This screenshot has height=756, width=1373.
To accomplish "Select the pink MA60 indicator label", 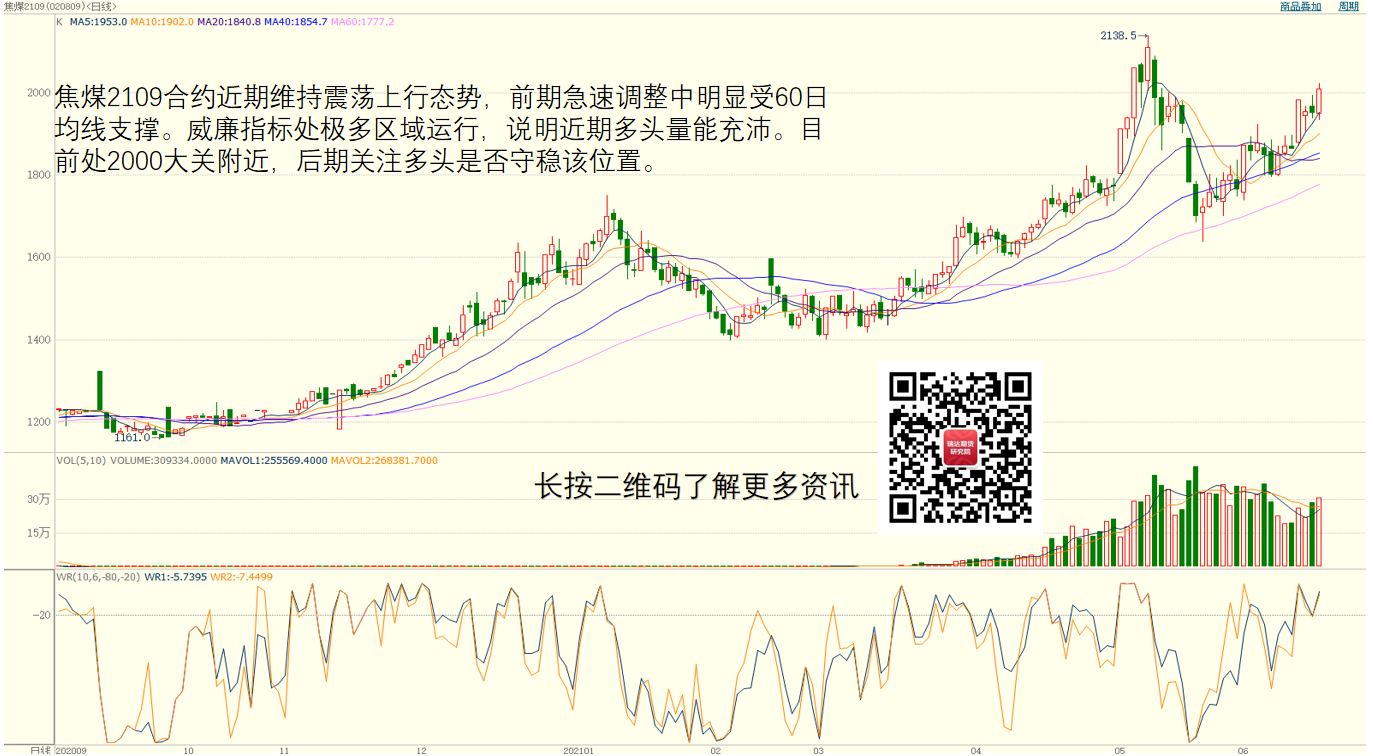I will (363, 21).
